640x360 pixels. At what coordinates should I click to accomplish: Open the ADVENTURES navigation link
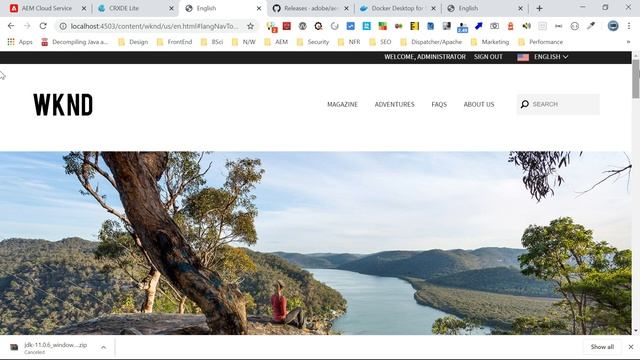(394, 104)
